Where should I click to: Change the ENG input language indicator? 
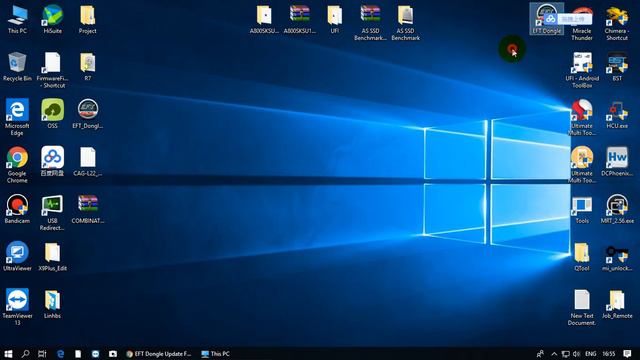click(591, 354)
